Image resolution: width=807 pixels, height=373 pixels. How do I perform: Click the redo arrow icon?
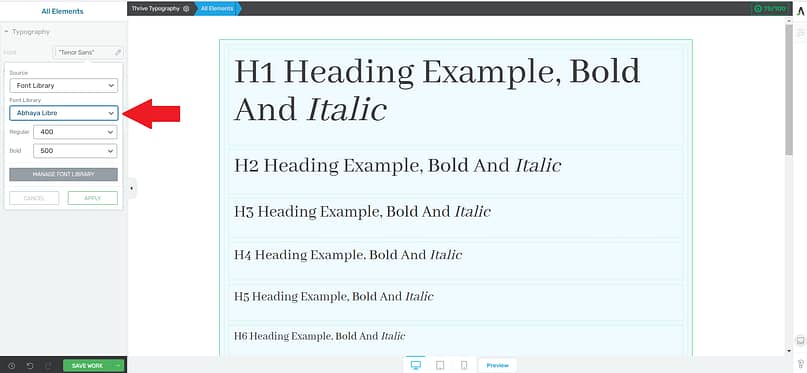coord(48,366)
